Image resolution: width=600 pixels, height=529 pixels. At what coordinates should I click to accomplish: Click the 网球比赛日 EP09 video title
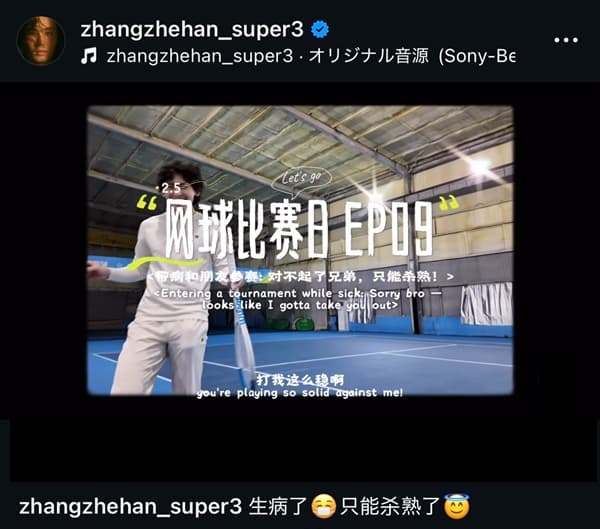299,230
